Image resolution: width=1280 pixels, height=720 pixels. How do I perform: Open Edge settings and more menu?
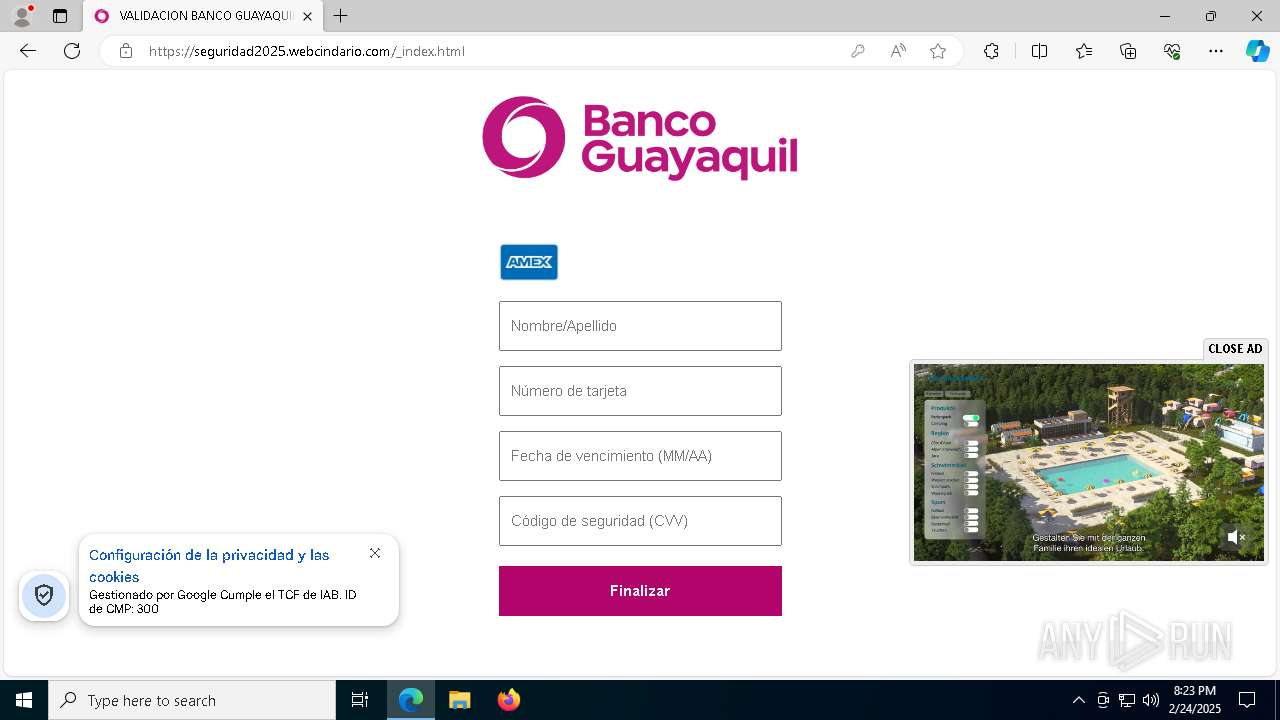click(x=1216, y=51)
